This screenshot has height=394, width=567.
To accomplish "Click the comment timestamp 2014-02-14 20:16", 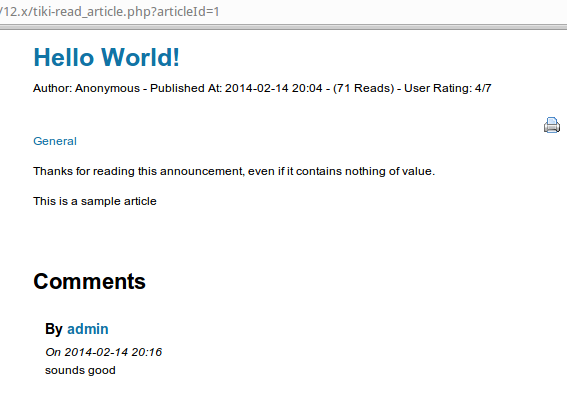I will click(113, 352).
